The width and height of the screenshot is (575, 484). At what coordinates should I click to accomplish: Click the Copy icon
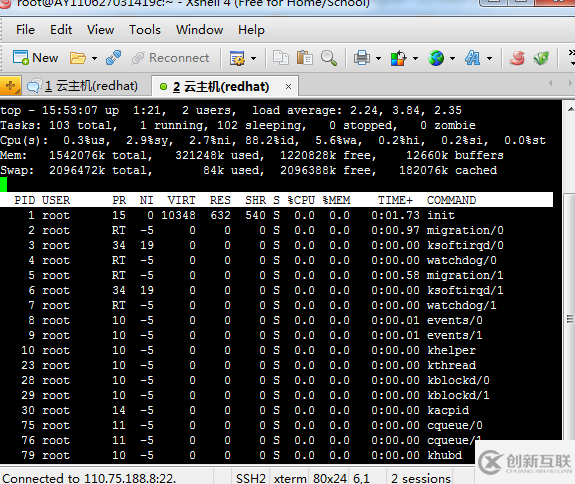(281, 58)
